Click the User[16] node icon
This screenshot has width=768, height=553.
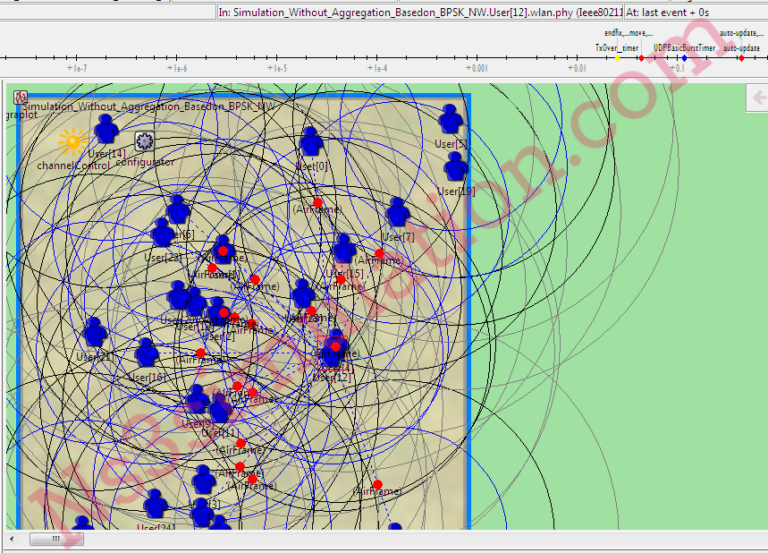click(146, 353)
